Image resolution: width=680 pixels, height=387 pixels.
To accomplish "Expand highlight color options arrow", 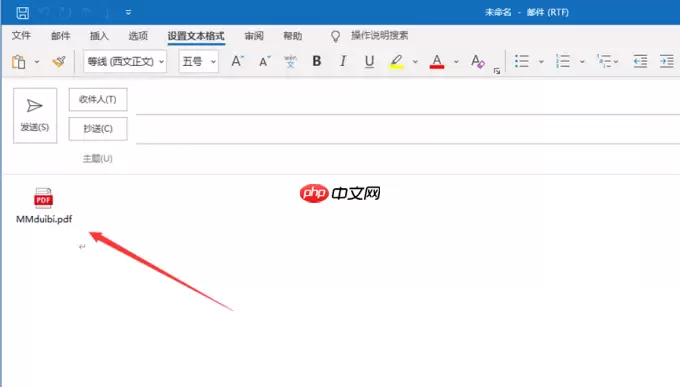I will (415, 62).
